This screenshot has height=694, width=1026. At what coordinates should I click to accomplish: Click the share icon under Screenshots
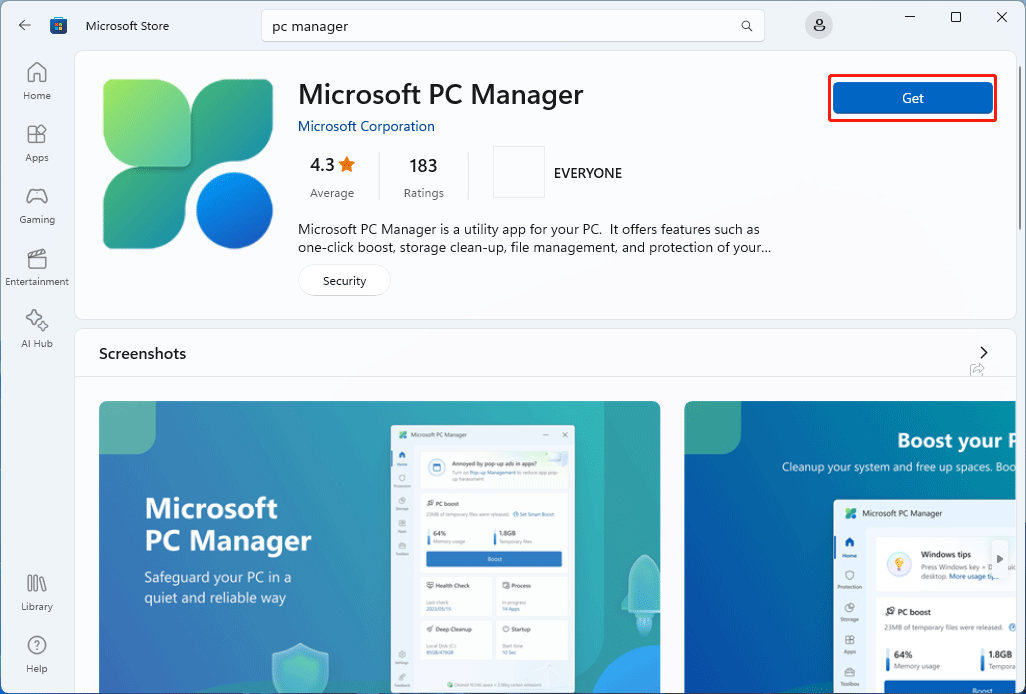(977, 370)
